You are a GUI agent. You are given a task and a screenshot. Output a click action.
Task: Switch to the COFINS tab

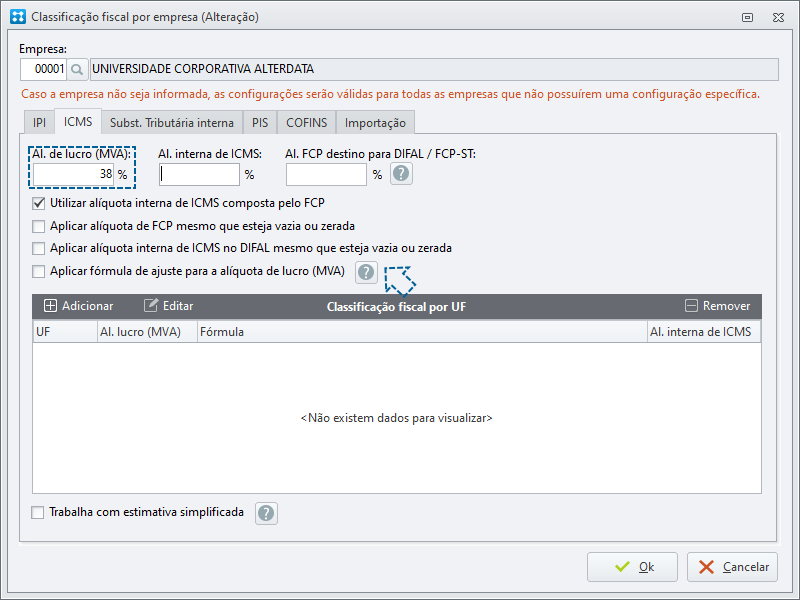[306, 123]
